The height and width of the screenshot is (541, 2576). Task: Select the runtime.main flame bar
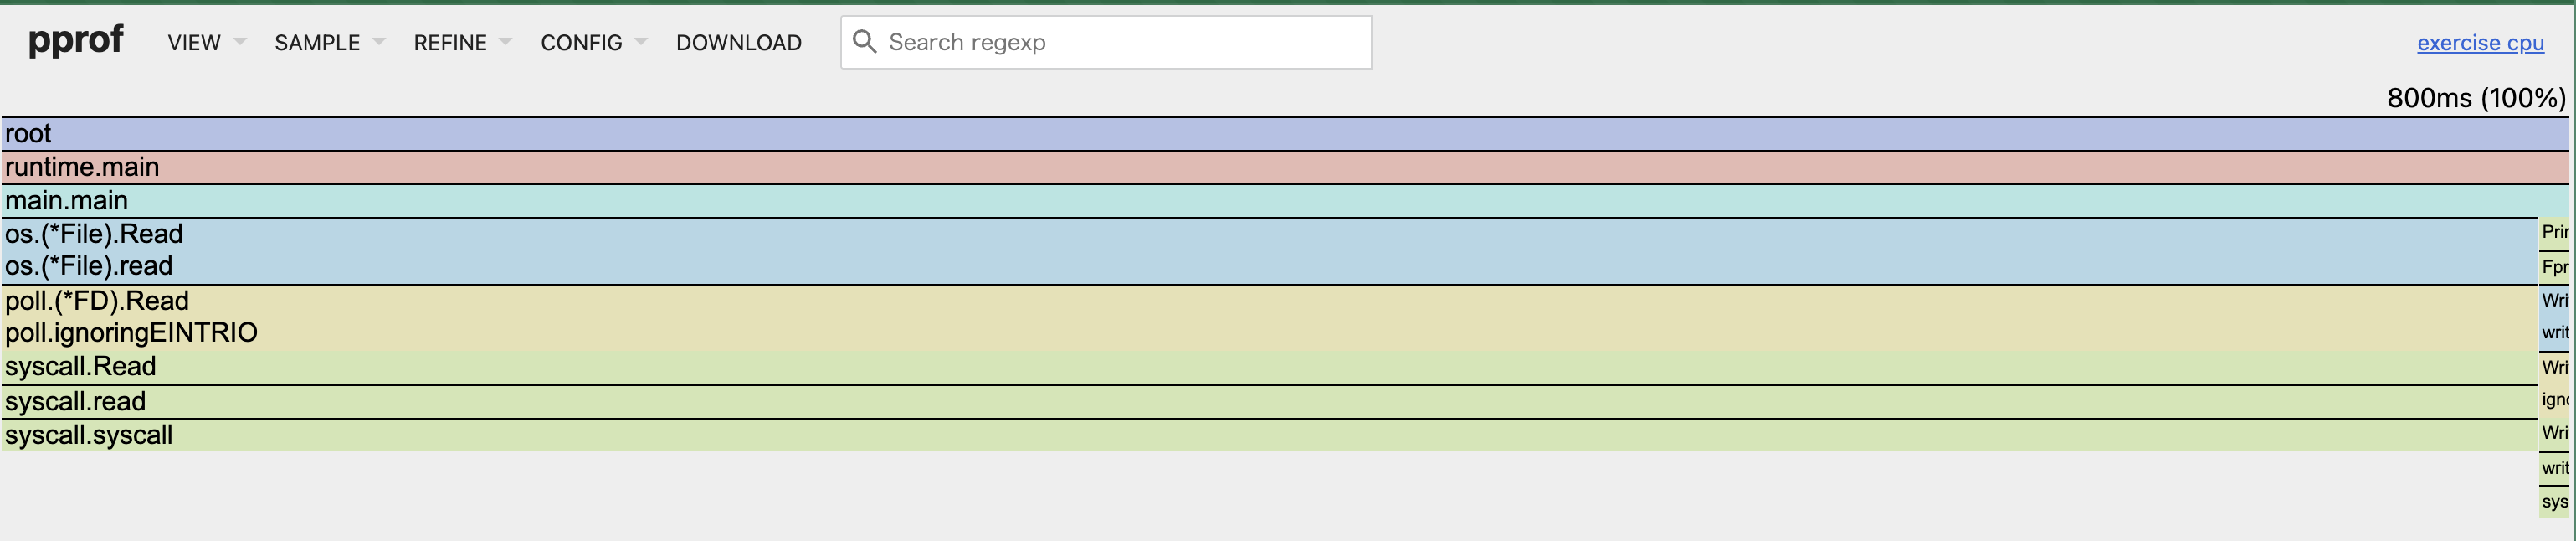coord(1285,167)
